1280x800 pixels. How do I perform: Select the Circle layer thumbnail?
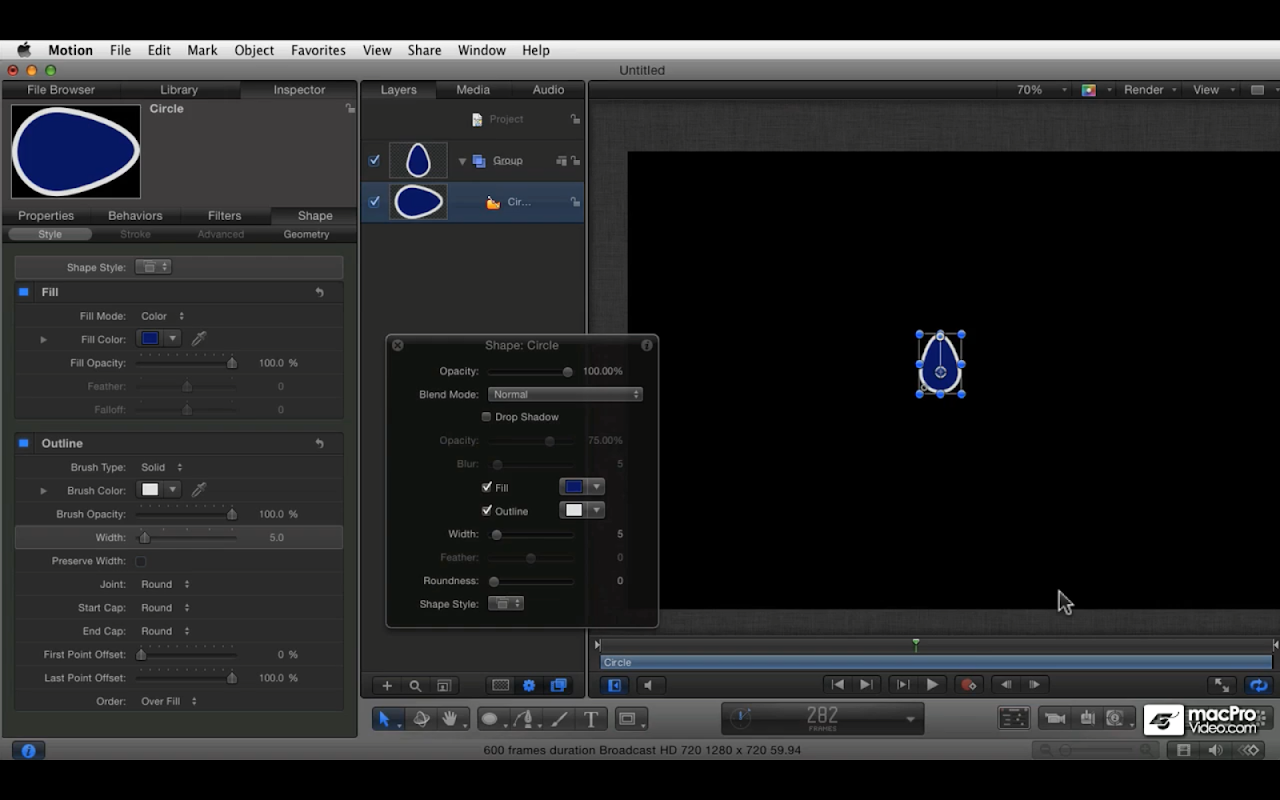pos(418,202)
